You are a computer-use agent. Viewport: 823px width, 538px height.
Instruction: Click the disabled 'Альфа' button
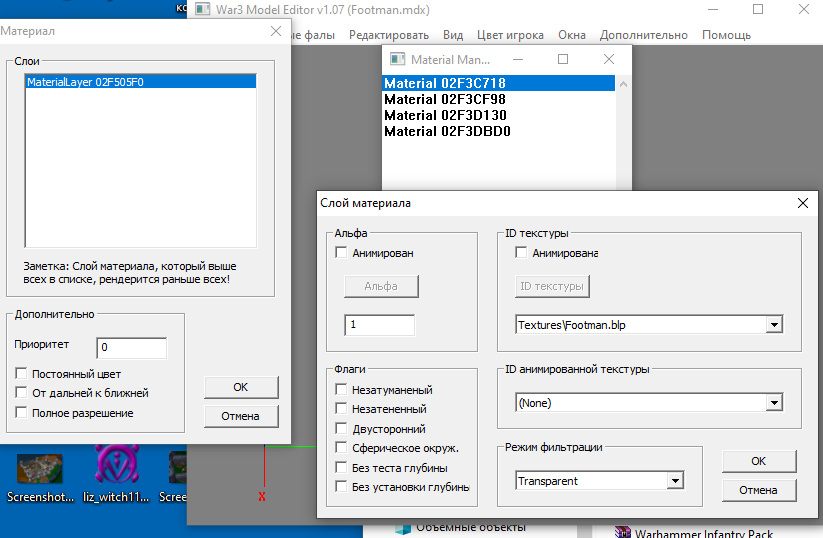381,286
